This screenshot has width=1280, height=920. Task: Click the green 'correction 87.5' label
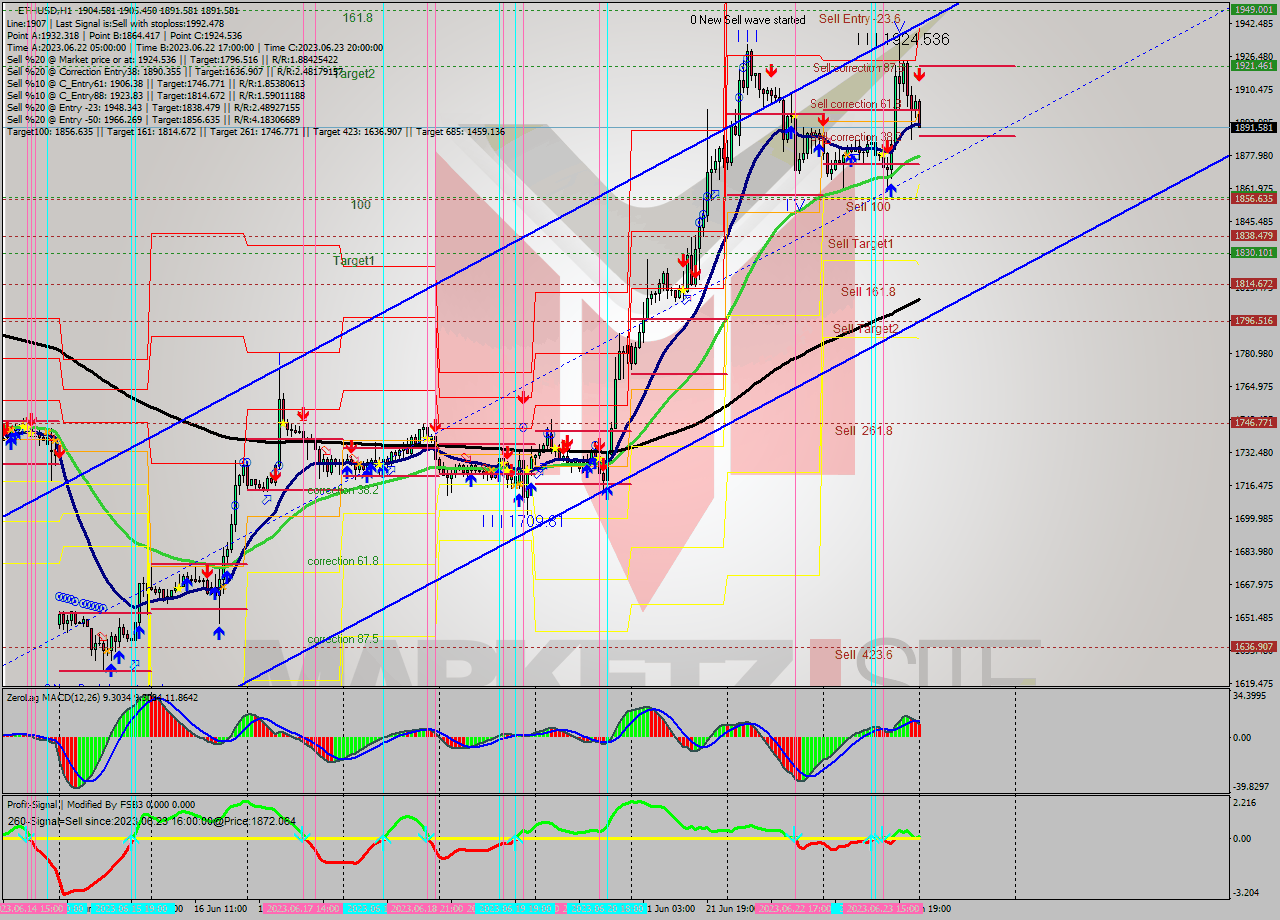pos(343,639)
